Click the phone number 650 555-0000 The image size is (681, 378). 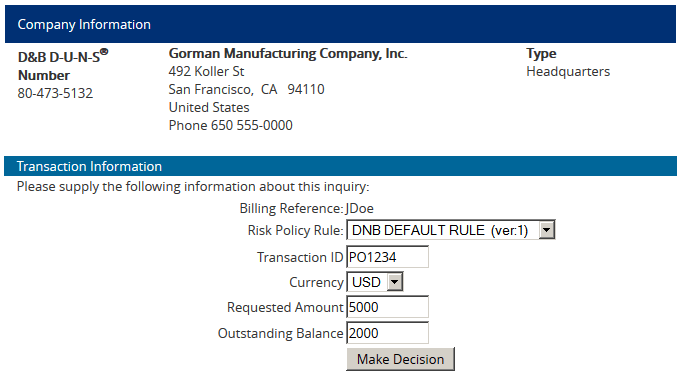[251, 125]
